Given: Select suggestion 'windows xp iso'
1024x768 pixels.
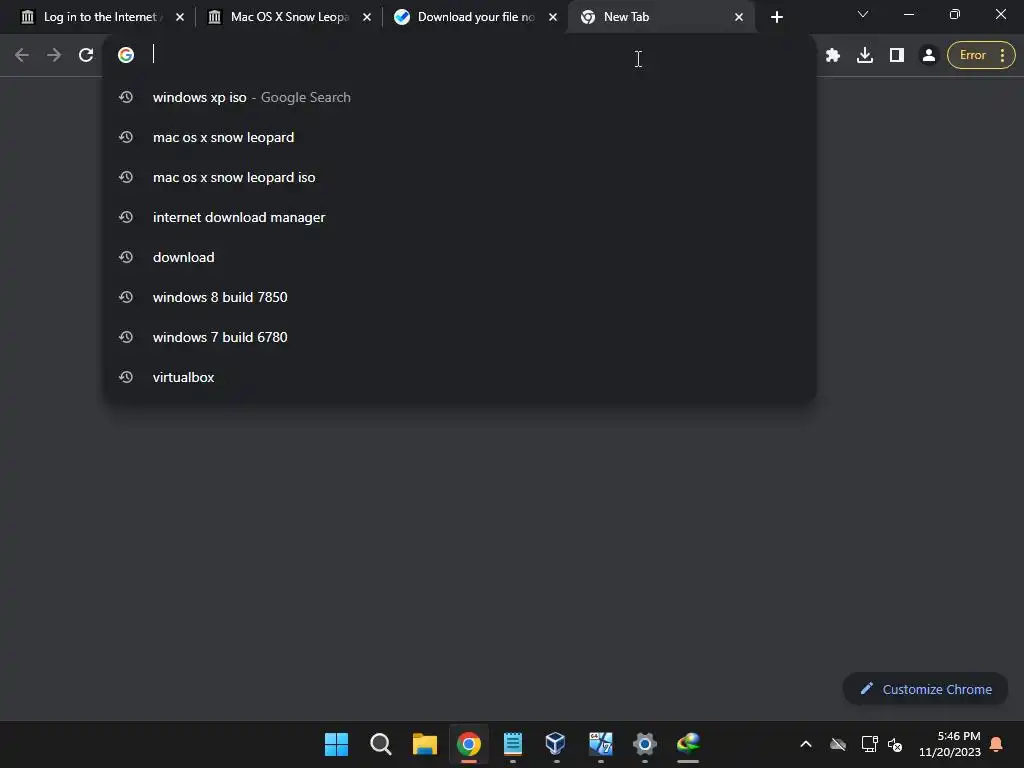Looking at the screenshot, I should click(460, 97).
